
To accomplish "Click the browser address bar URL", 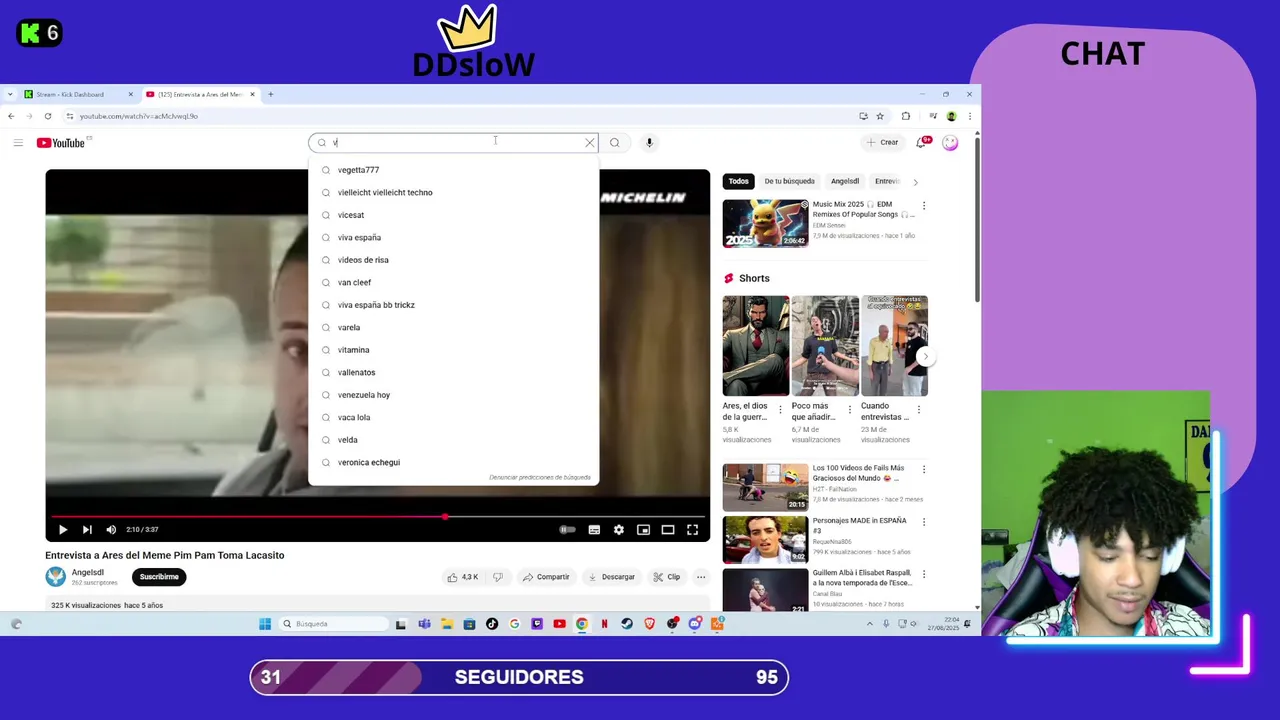I will pyautogui.click(x=139, y=116).
